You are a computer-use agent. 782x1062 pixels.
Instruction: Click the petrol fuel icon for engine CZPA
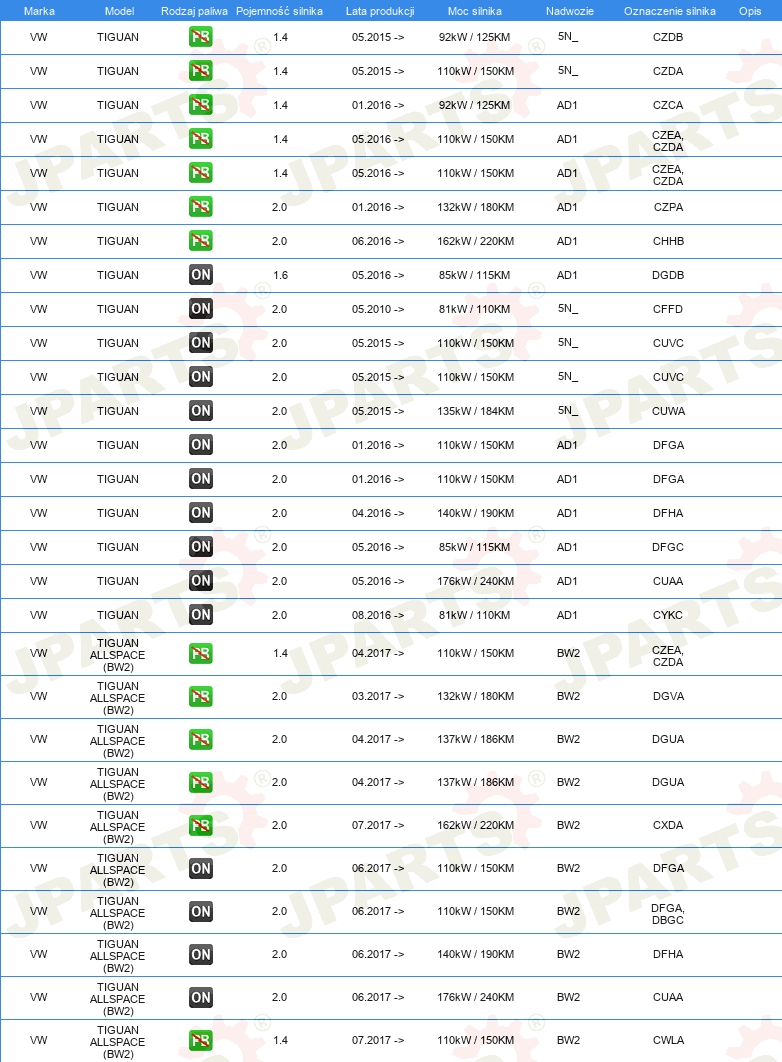click(200, 207)
